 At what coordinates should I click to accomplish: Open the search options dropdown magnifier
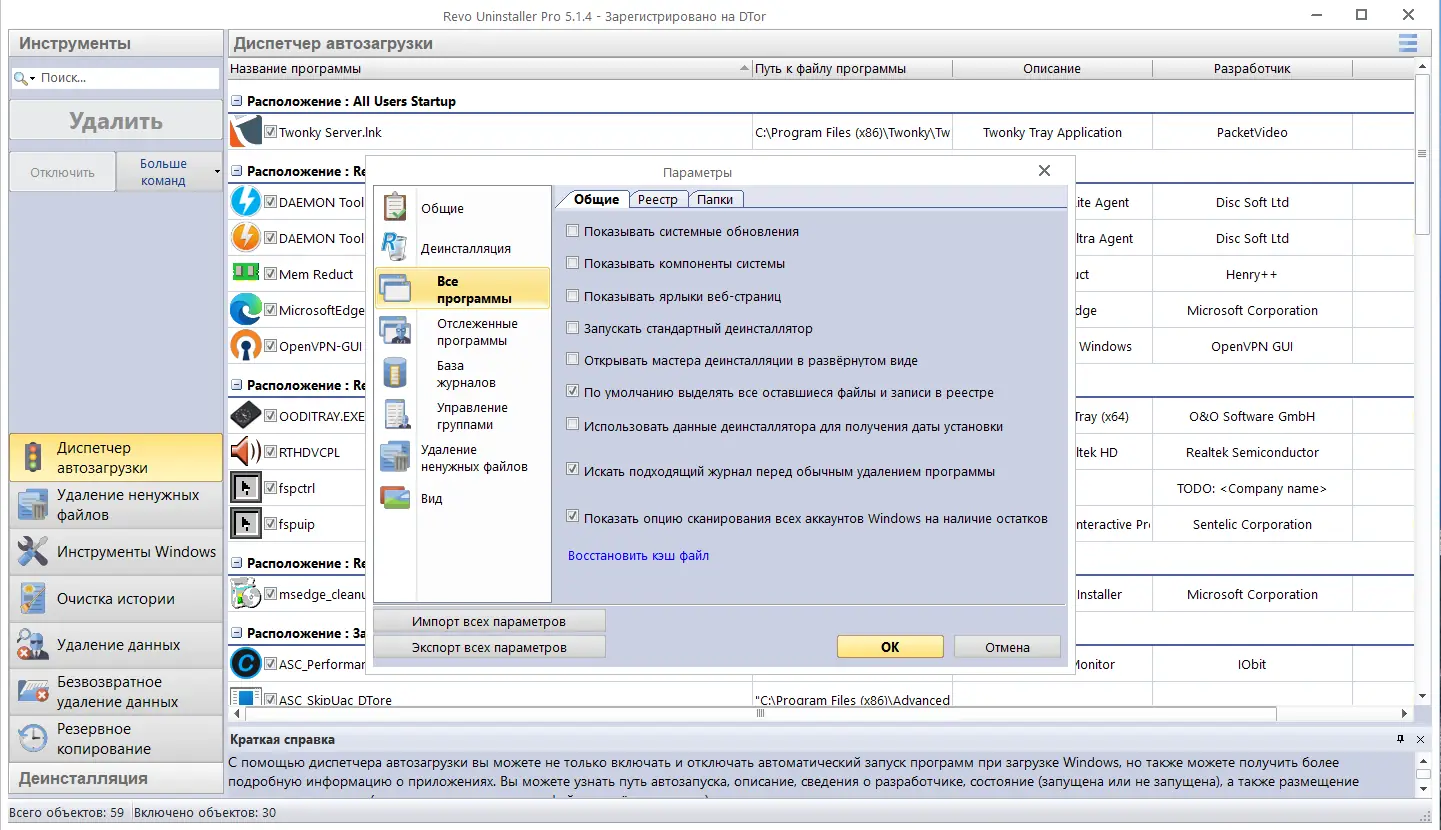(x=25, y=78)
